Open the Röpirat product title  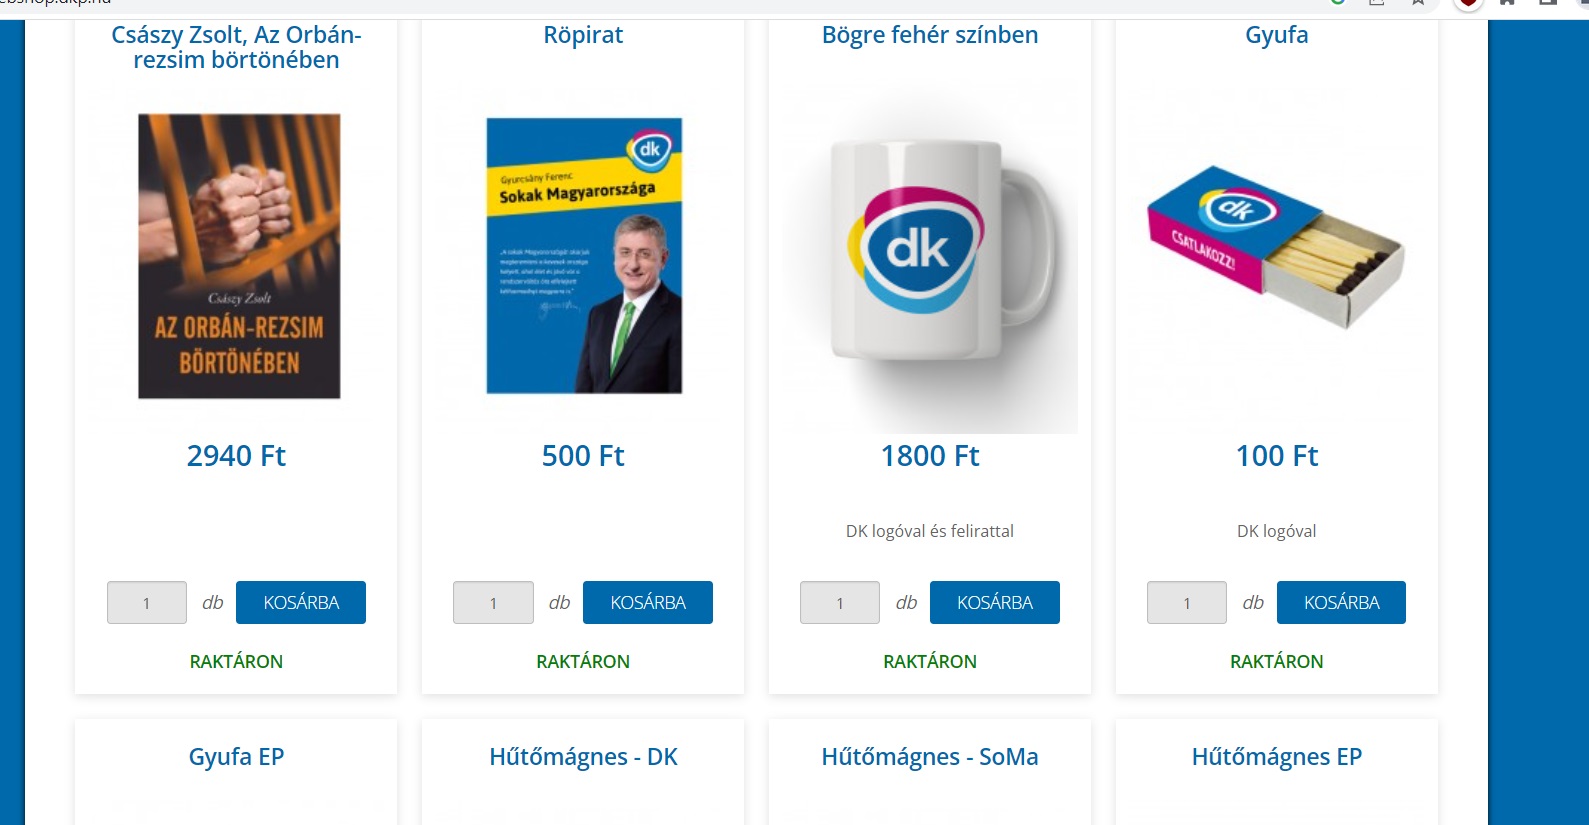(x=583, y=35)
